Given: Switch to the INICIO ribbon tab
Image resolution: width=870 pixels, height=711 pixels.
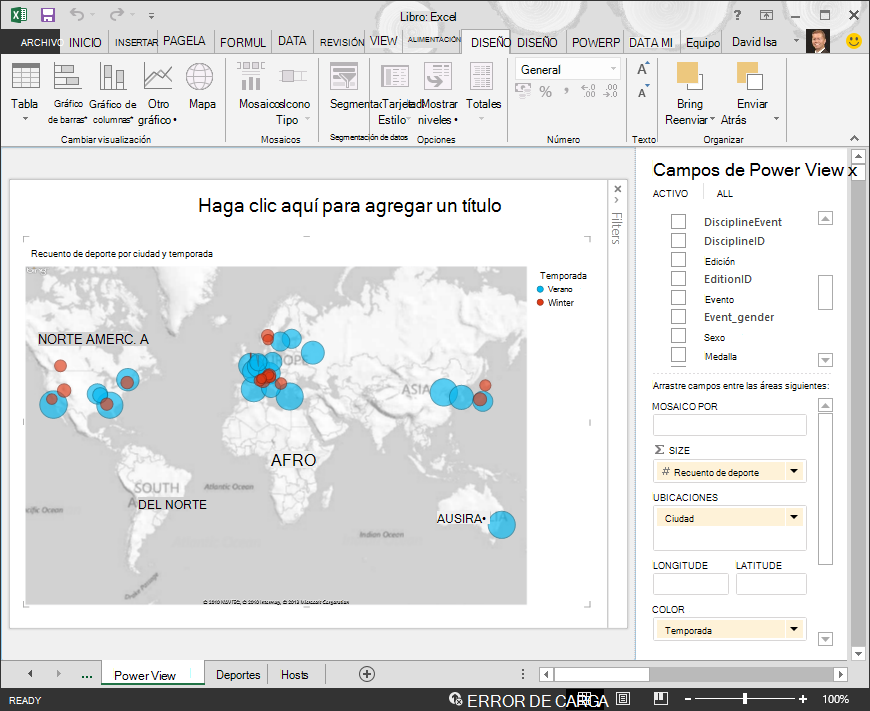Looking at the screenshot, I should click(x=85, y=42).
